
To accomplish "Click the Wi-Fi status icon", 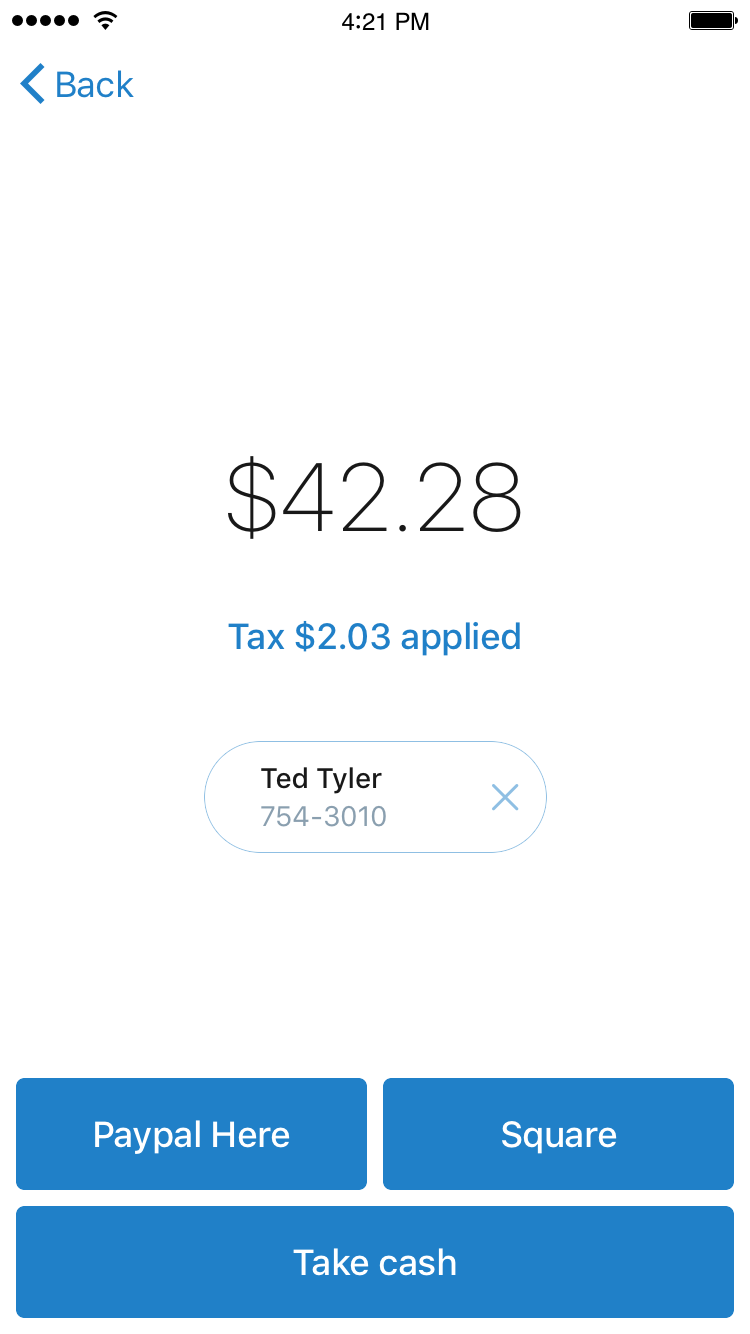I will [x=104, y=21].
